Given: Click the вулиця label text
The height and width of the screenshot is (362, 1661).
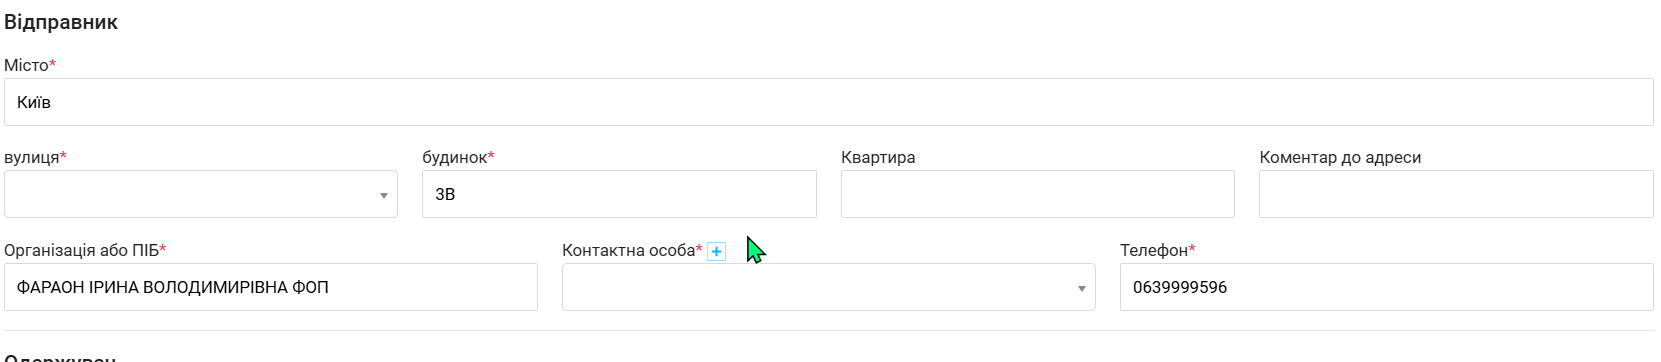Looking at the screenshot, I should click(32, 158).
